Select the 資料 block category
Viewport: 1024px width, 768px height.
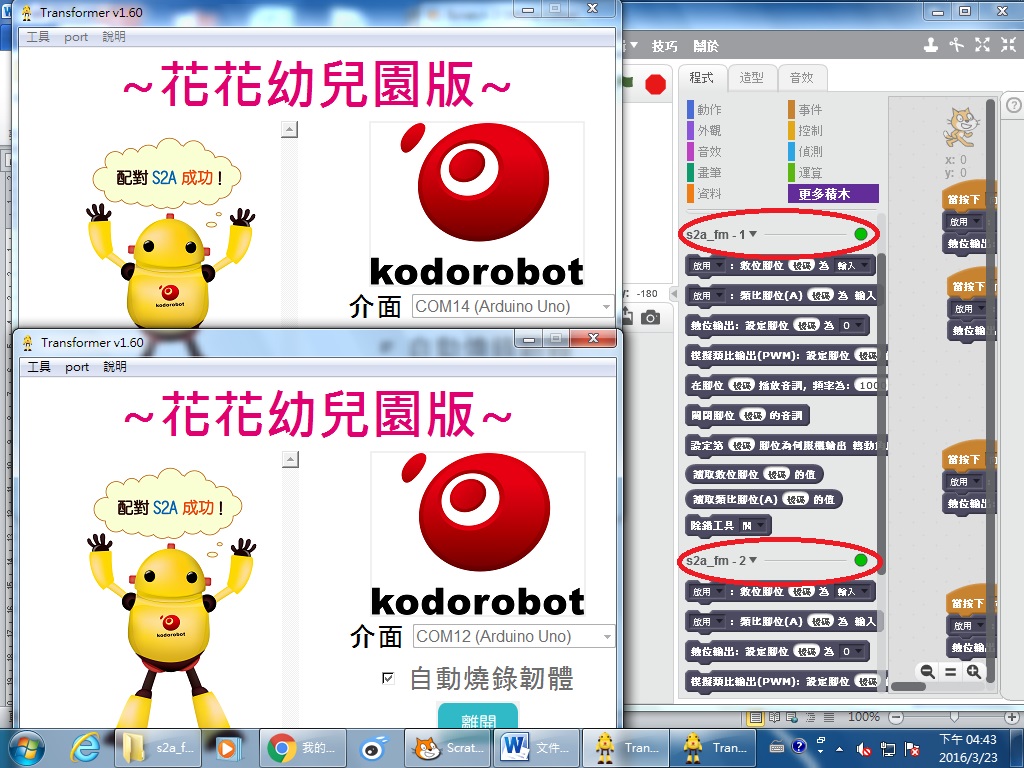point(709,193)
